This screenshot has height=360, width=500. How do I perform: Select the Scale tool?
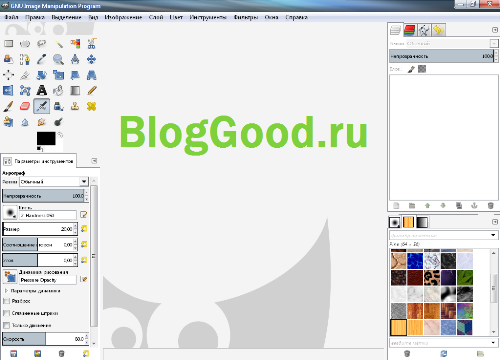[58, 75]
